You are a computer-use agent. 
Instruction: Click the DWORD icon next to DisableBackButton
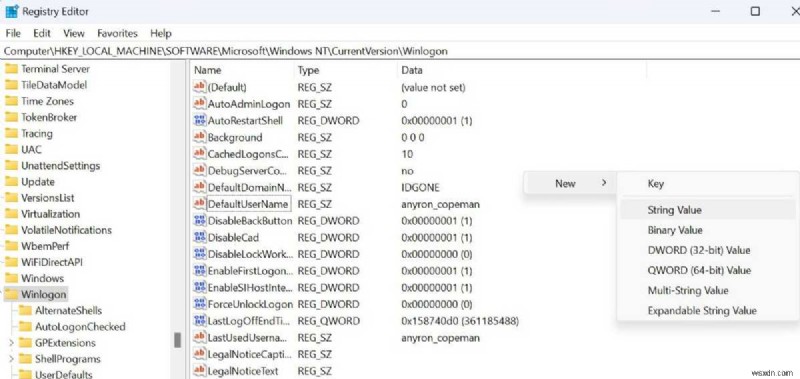click(199, 221)
